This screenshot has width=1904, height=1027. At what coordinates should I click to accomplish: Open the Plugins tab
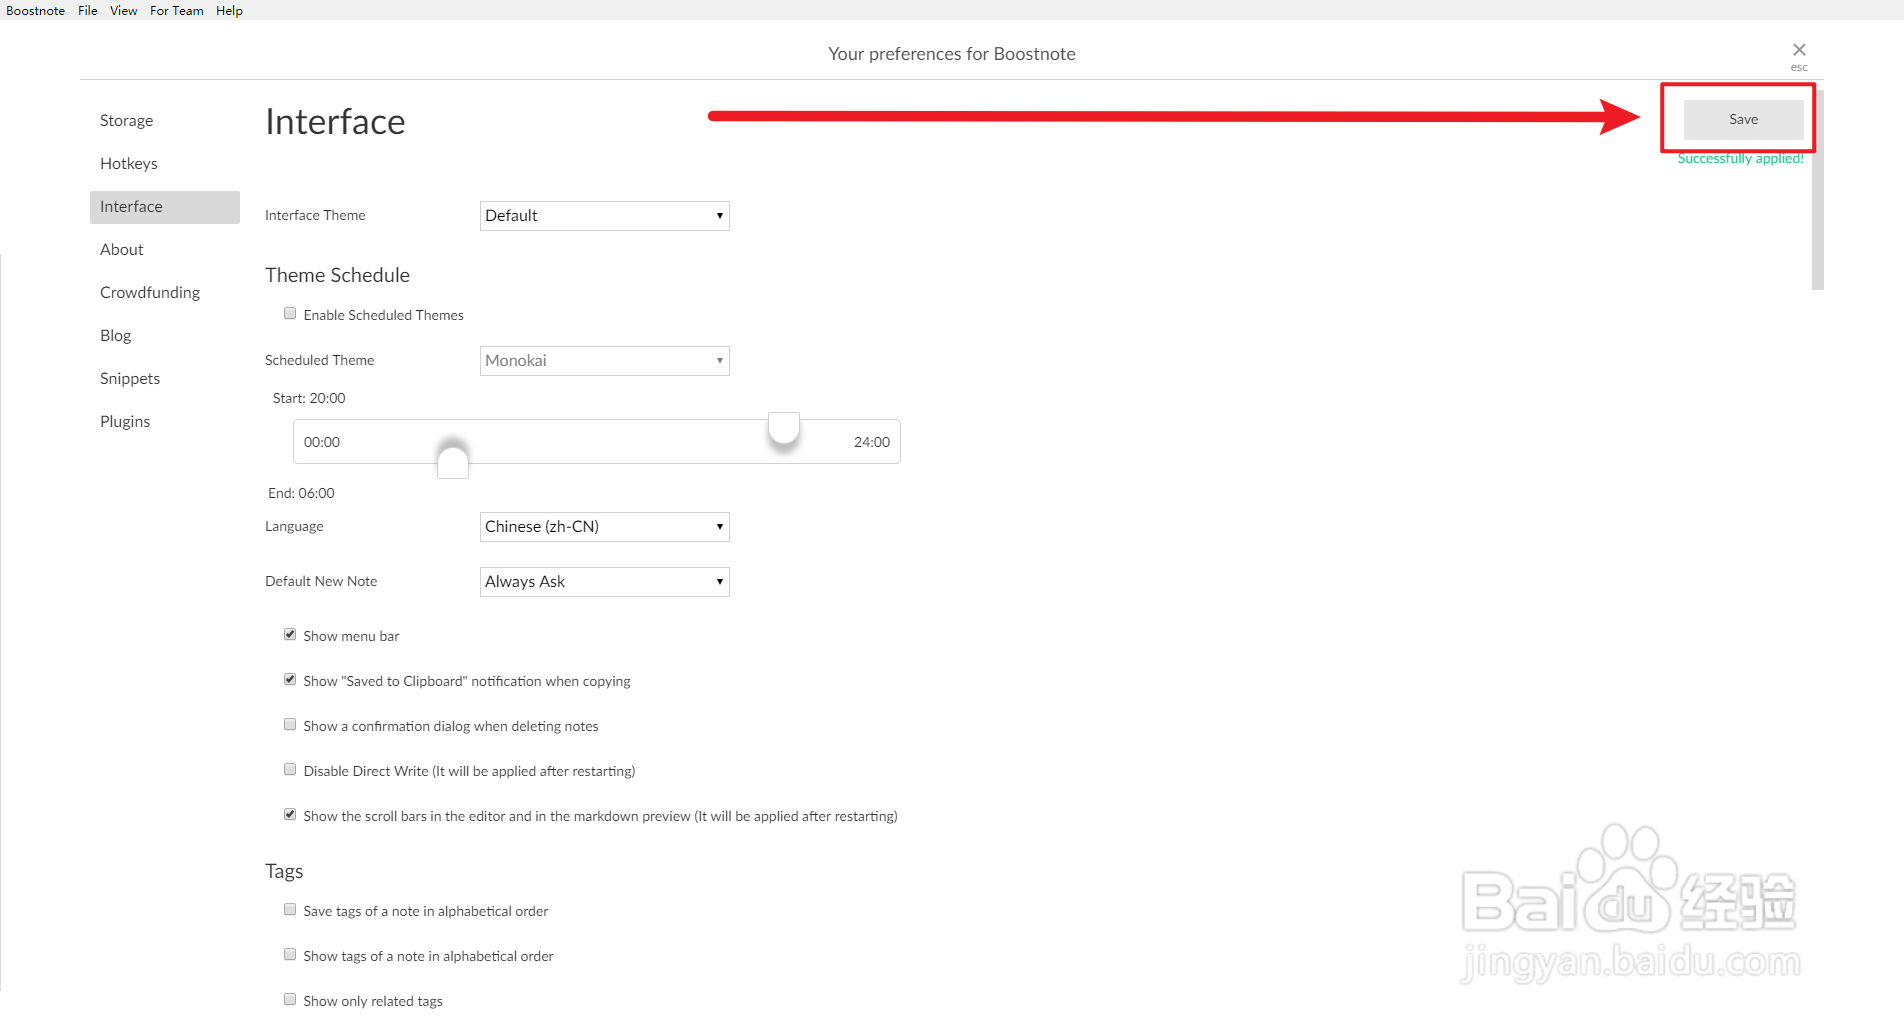[165, 422]
